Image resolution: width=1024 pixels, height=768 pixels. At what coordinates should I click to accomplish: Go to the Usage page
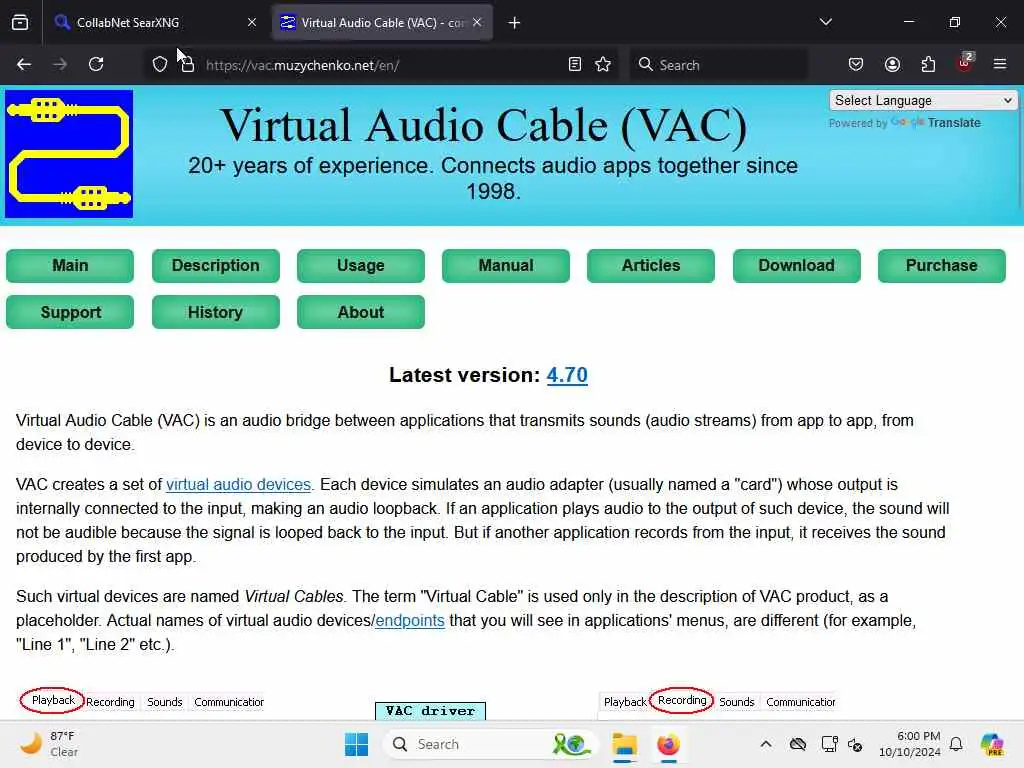360,266
